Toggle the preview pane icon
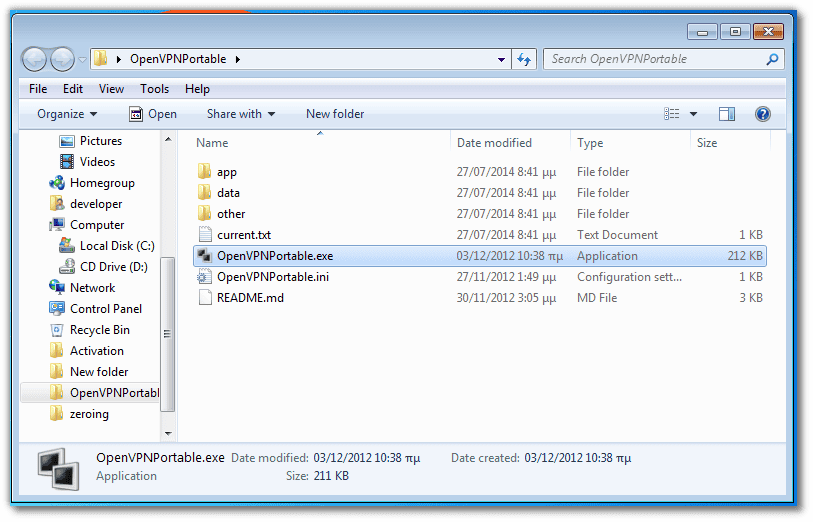This screenshot has height=522, width=813. click(727, 114)
